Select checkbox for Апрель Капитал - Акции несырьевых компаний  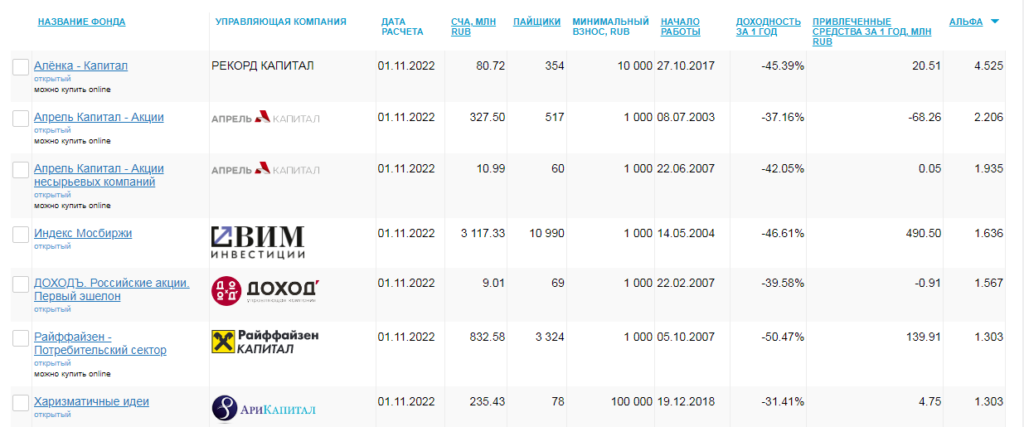[x=21, y=170]
